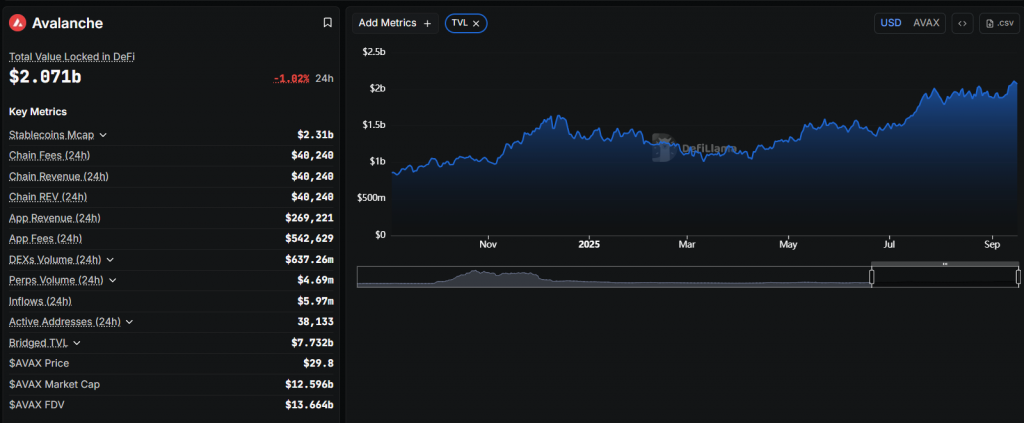This screenshot has height=423, width=1024.
Task: Click the left handle of time range slider
Action: pos(871,277)
